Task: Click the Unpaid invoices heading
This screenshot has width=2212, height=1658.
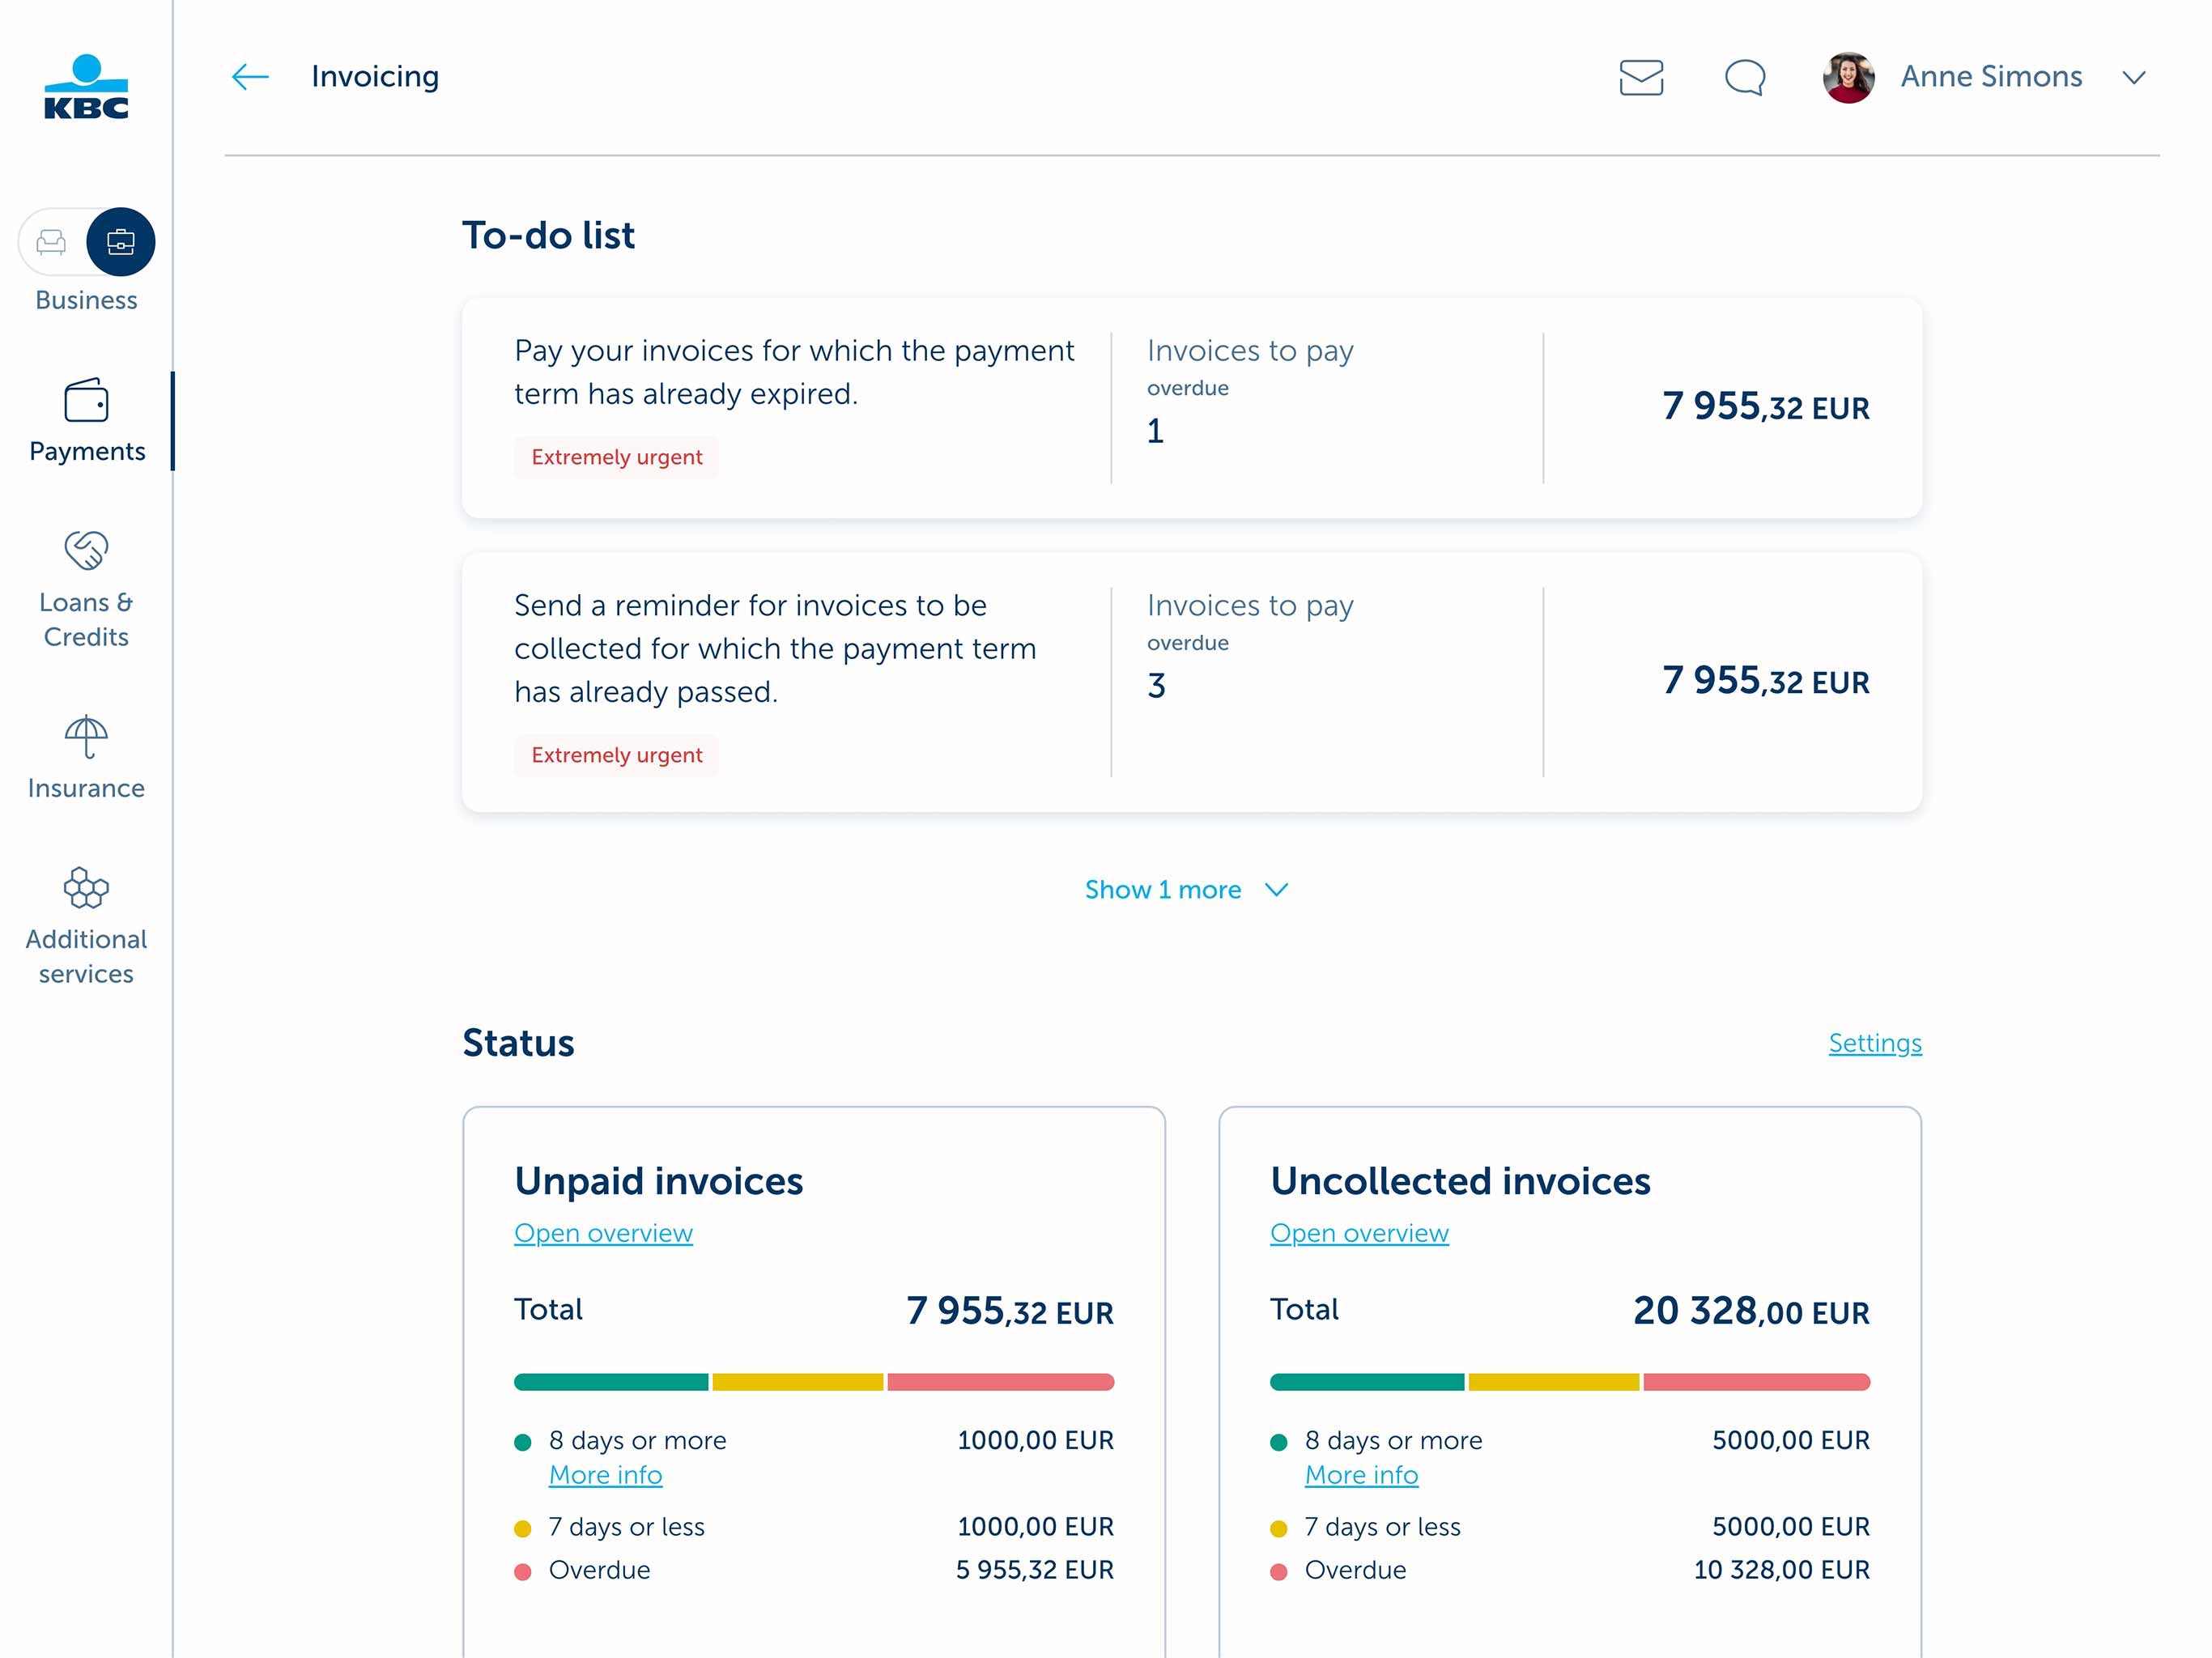Action: pos(658,1182)
